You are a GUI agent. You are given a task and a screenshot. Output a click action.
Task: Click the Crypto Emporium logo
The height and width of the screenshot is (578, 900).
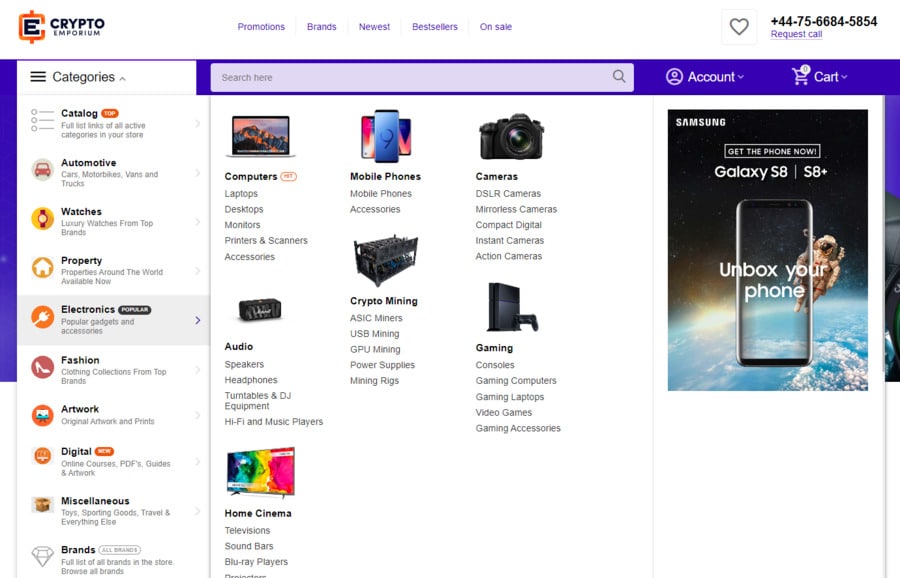coord(61,26)
